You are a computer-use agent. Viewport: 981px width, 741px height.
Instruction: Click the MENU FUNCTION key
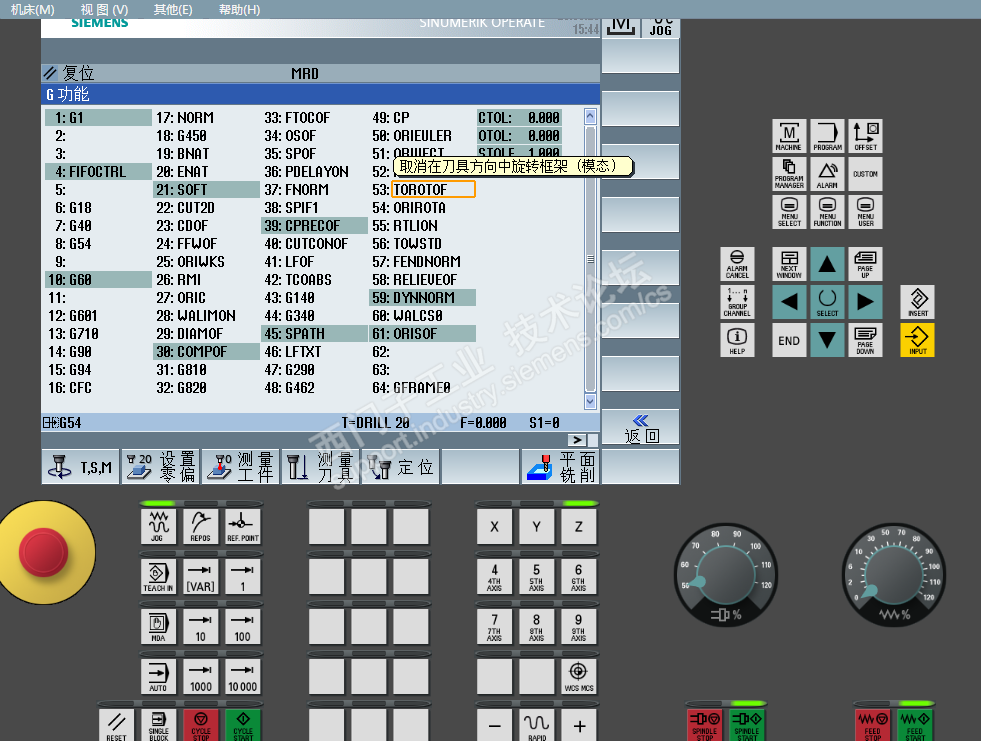[x=827, y=212]
